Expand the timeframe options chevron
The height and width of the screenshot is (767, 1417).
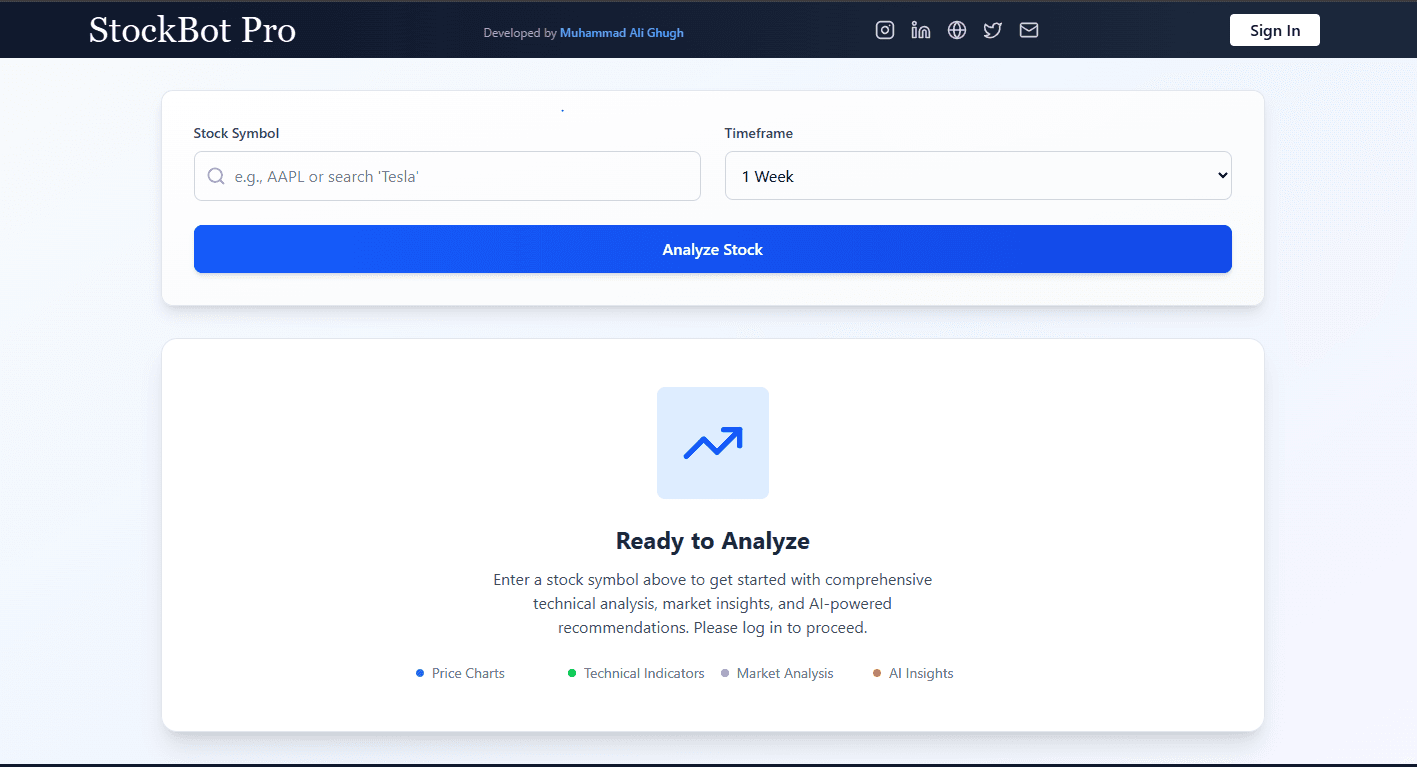tap(1221, 175)
